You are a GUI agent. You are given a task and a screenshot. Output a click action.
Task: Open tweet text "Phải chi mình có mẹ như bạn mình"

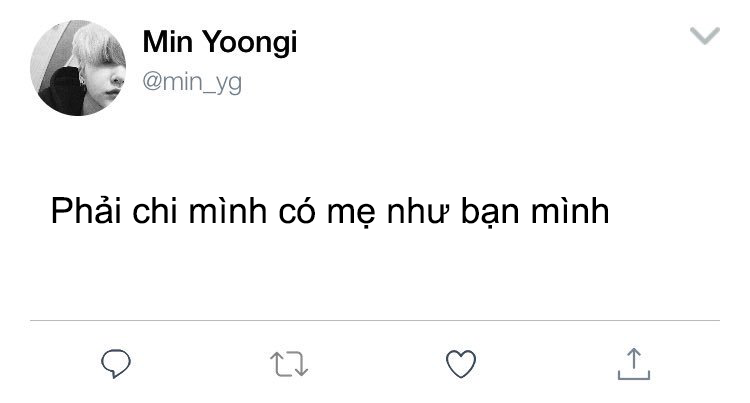[330, 213]
